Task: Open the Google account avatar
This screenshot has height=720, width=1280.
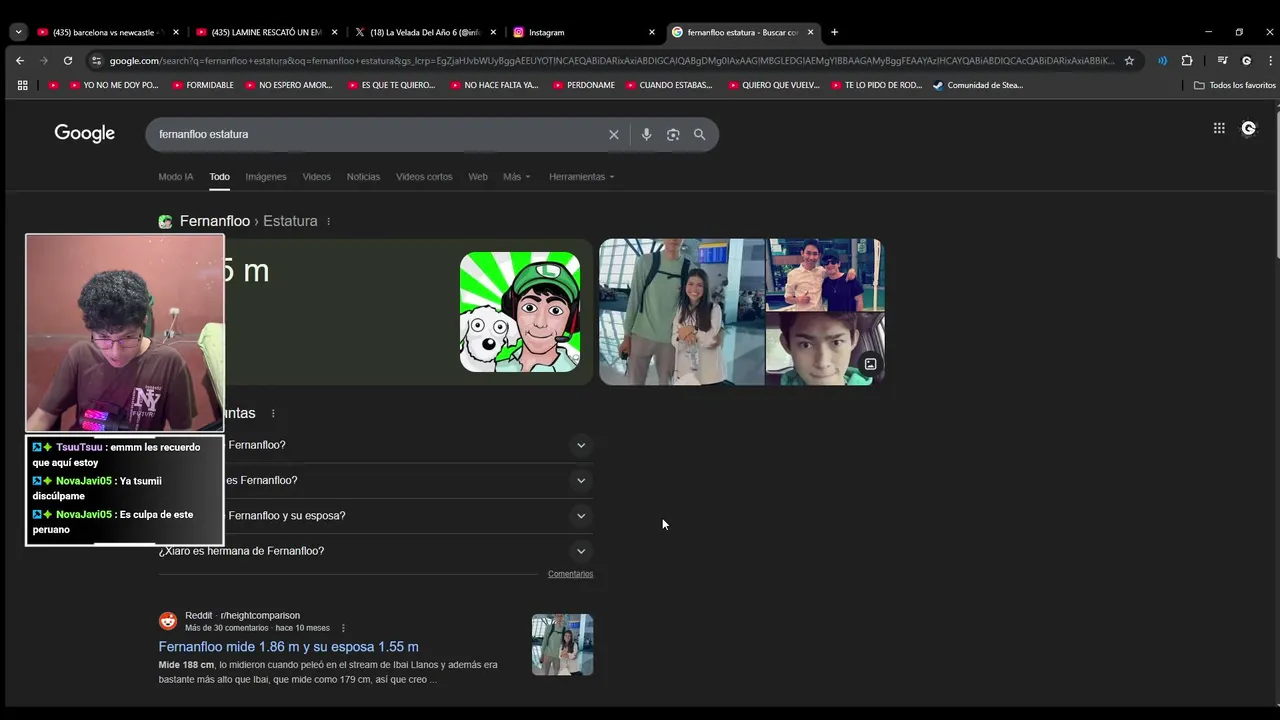Action: pos(1248,128)
